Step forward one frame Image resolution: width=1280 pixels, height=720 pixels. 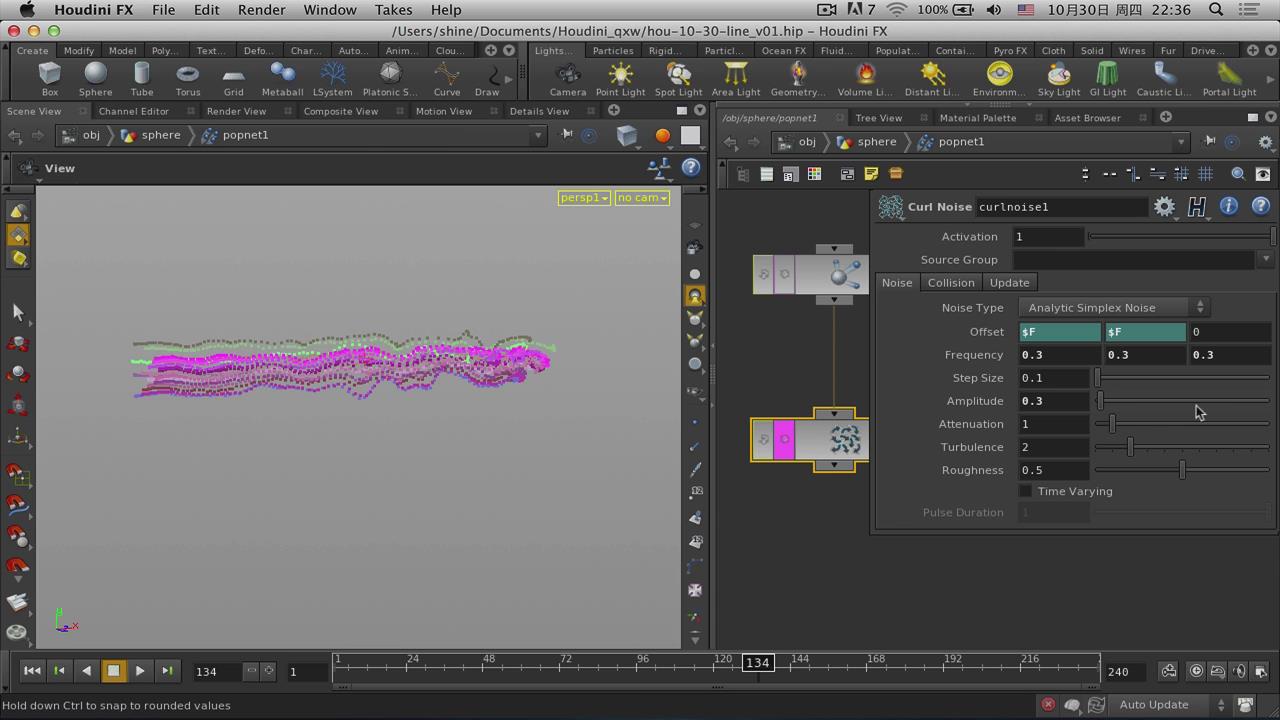167,671
